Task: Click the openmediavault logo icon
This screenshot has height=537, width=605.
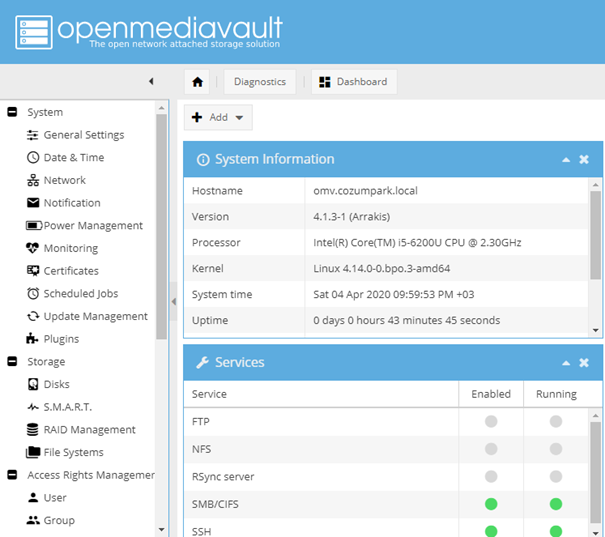Action: [34, 32]
